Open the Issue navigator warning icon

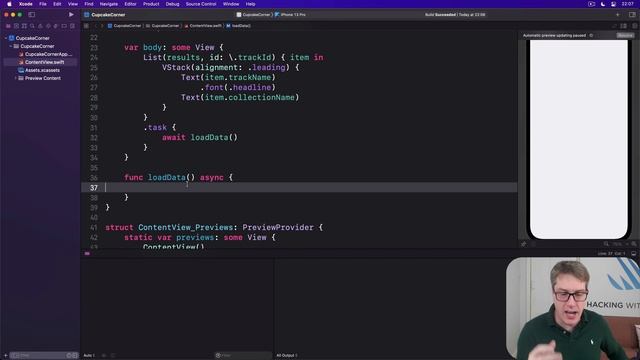pyautogui.click(x=40, y=26)
